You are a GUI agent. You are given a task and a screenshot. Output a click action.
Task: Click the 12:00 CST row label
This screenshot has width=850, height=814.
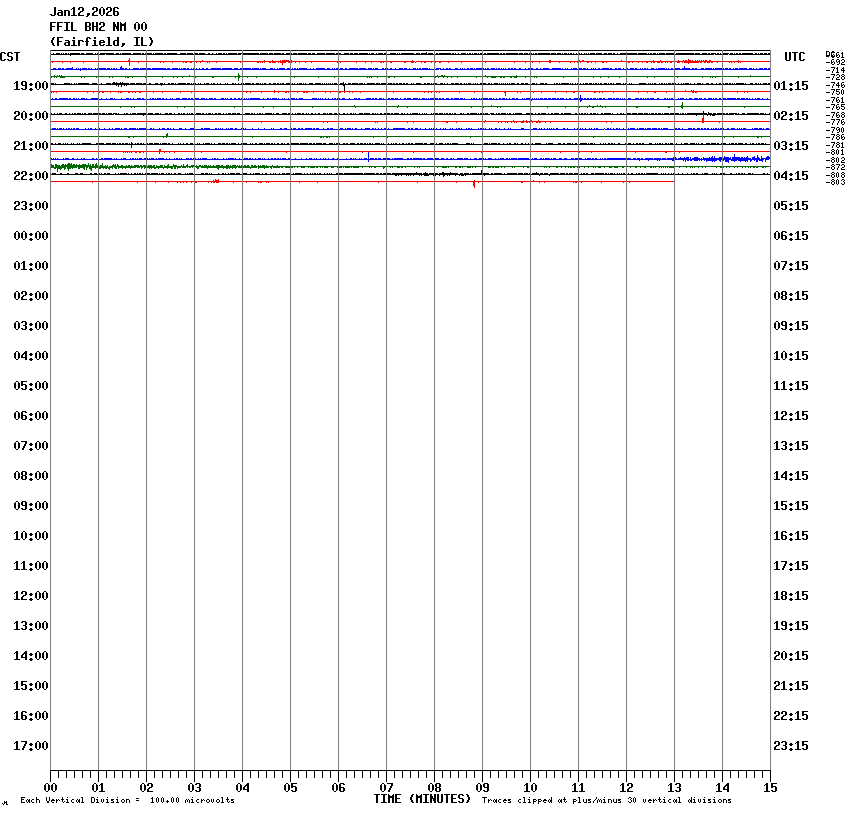click(31, 596)
